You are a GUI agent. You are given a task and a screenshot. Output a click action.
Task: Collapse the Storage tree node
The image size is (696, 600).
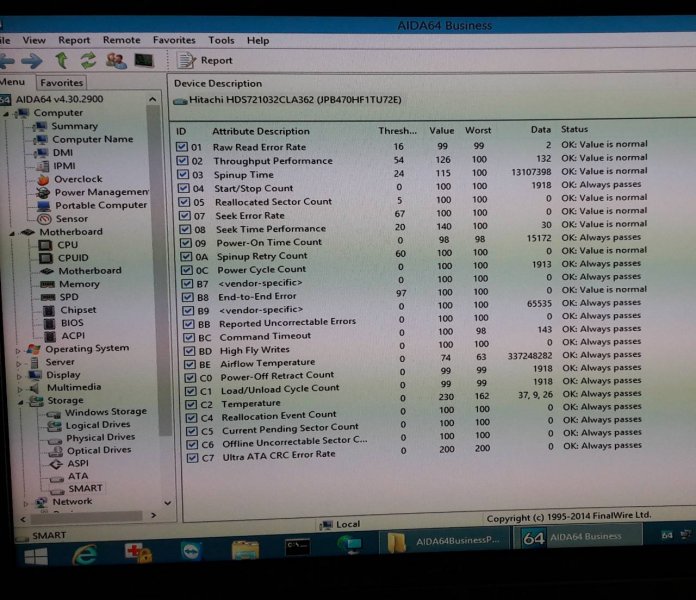click(x=18, y=401)
